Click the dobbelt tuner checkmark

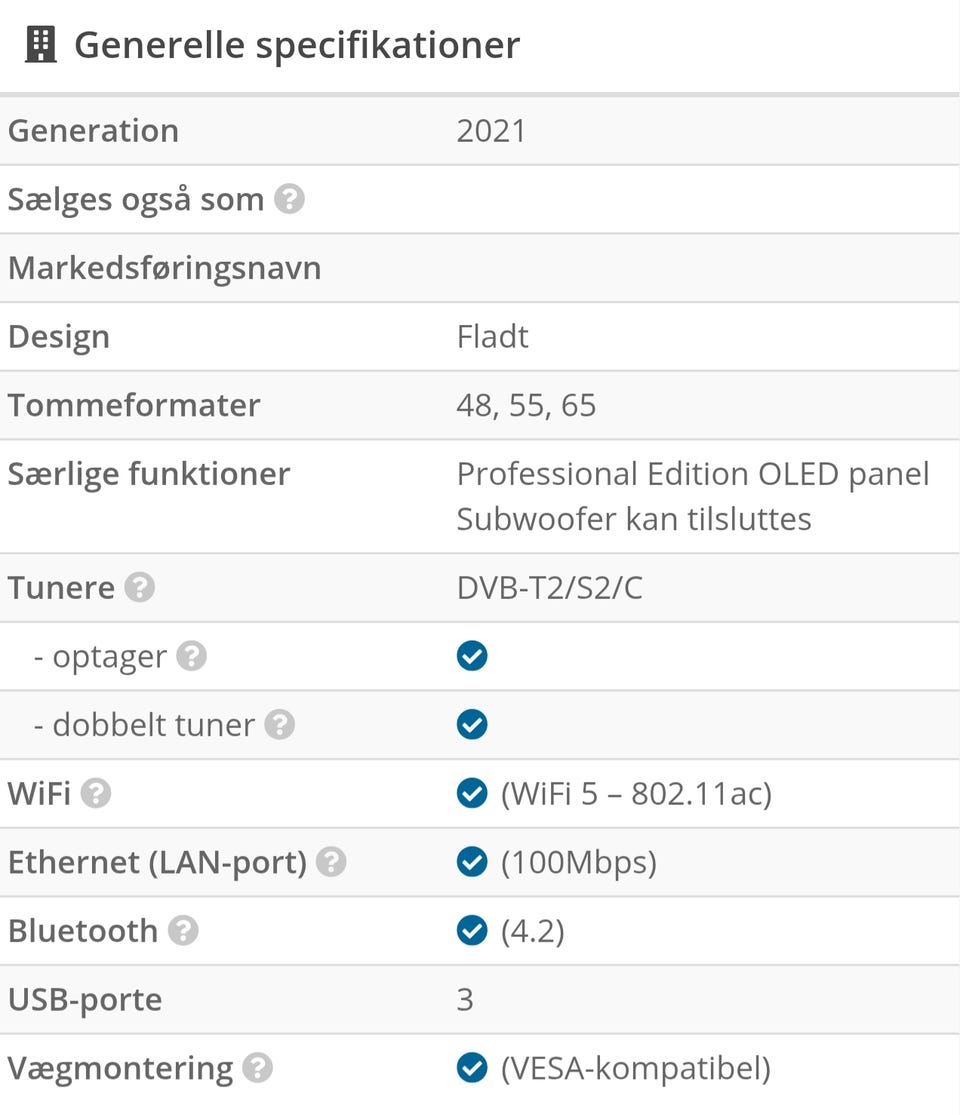[472, 725]
